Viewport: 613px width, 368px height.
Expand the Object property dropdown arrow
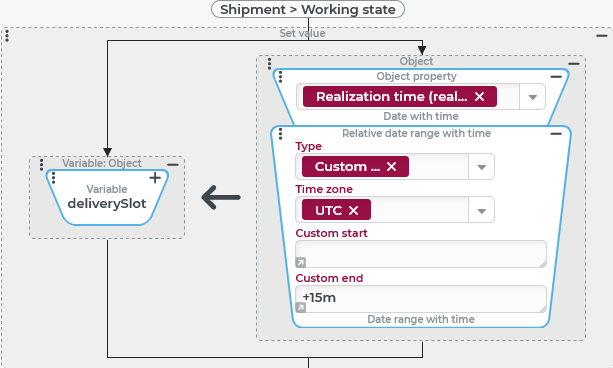(x=532, y=97)
